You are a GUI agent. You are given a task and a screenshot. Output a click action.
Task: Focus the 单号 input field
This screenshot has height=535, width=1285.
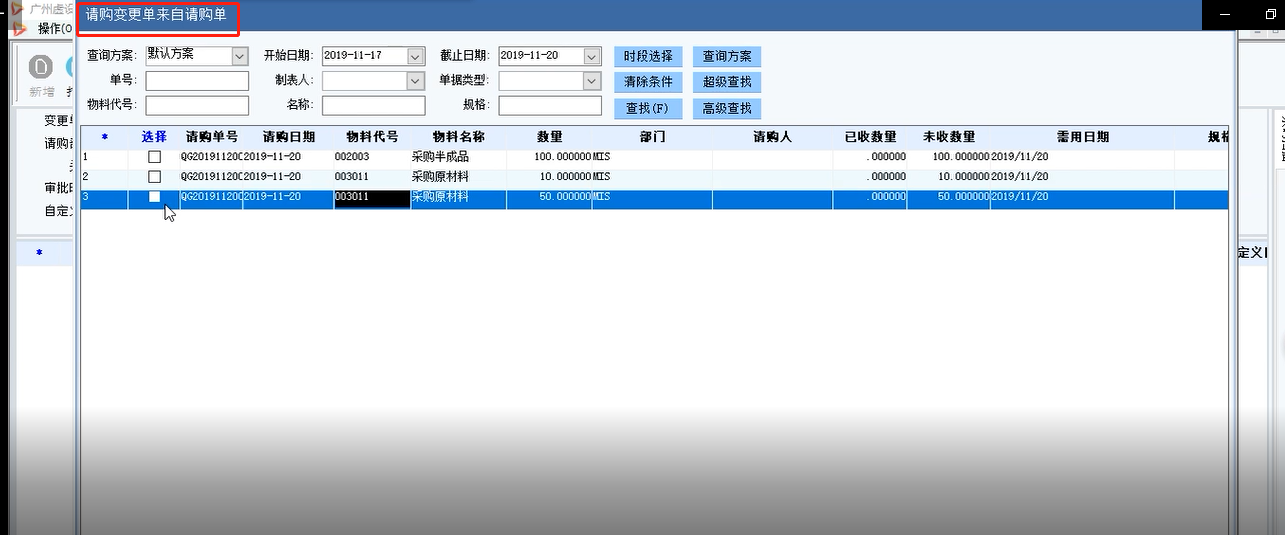pos(197,81)
